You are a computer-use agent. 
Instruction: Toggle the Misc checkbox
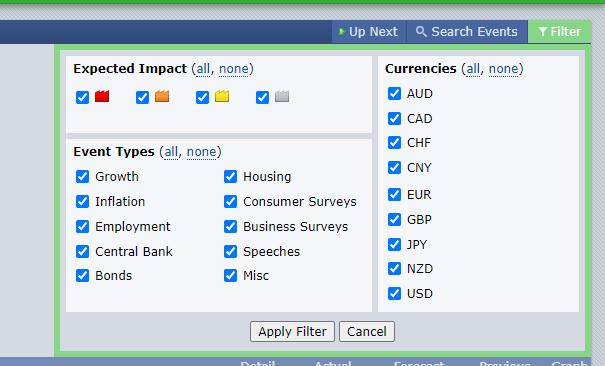(230, 275)
